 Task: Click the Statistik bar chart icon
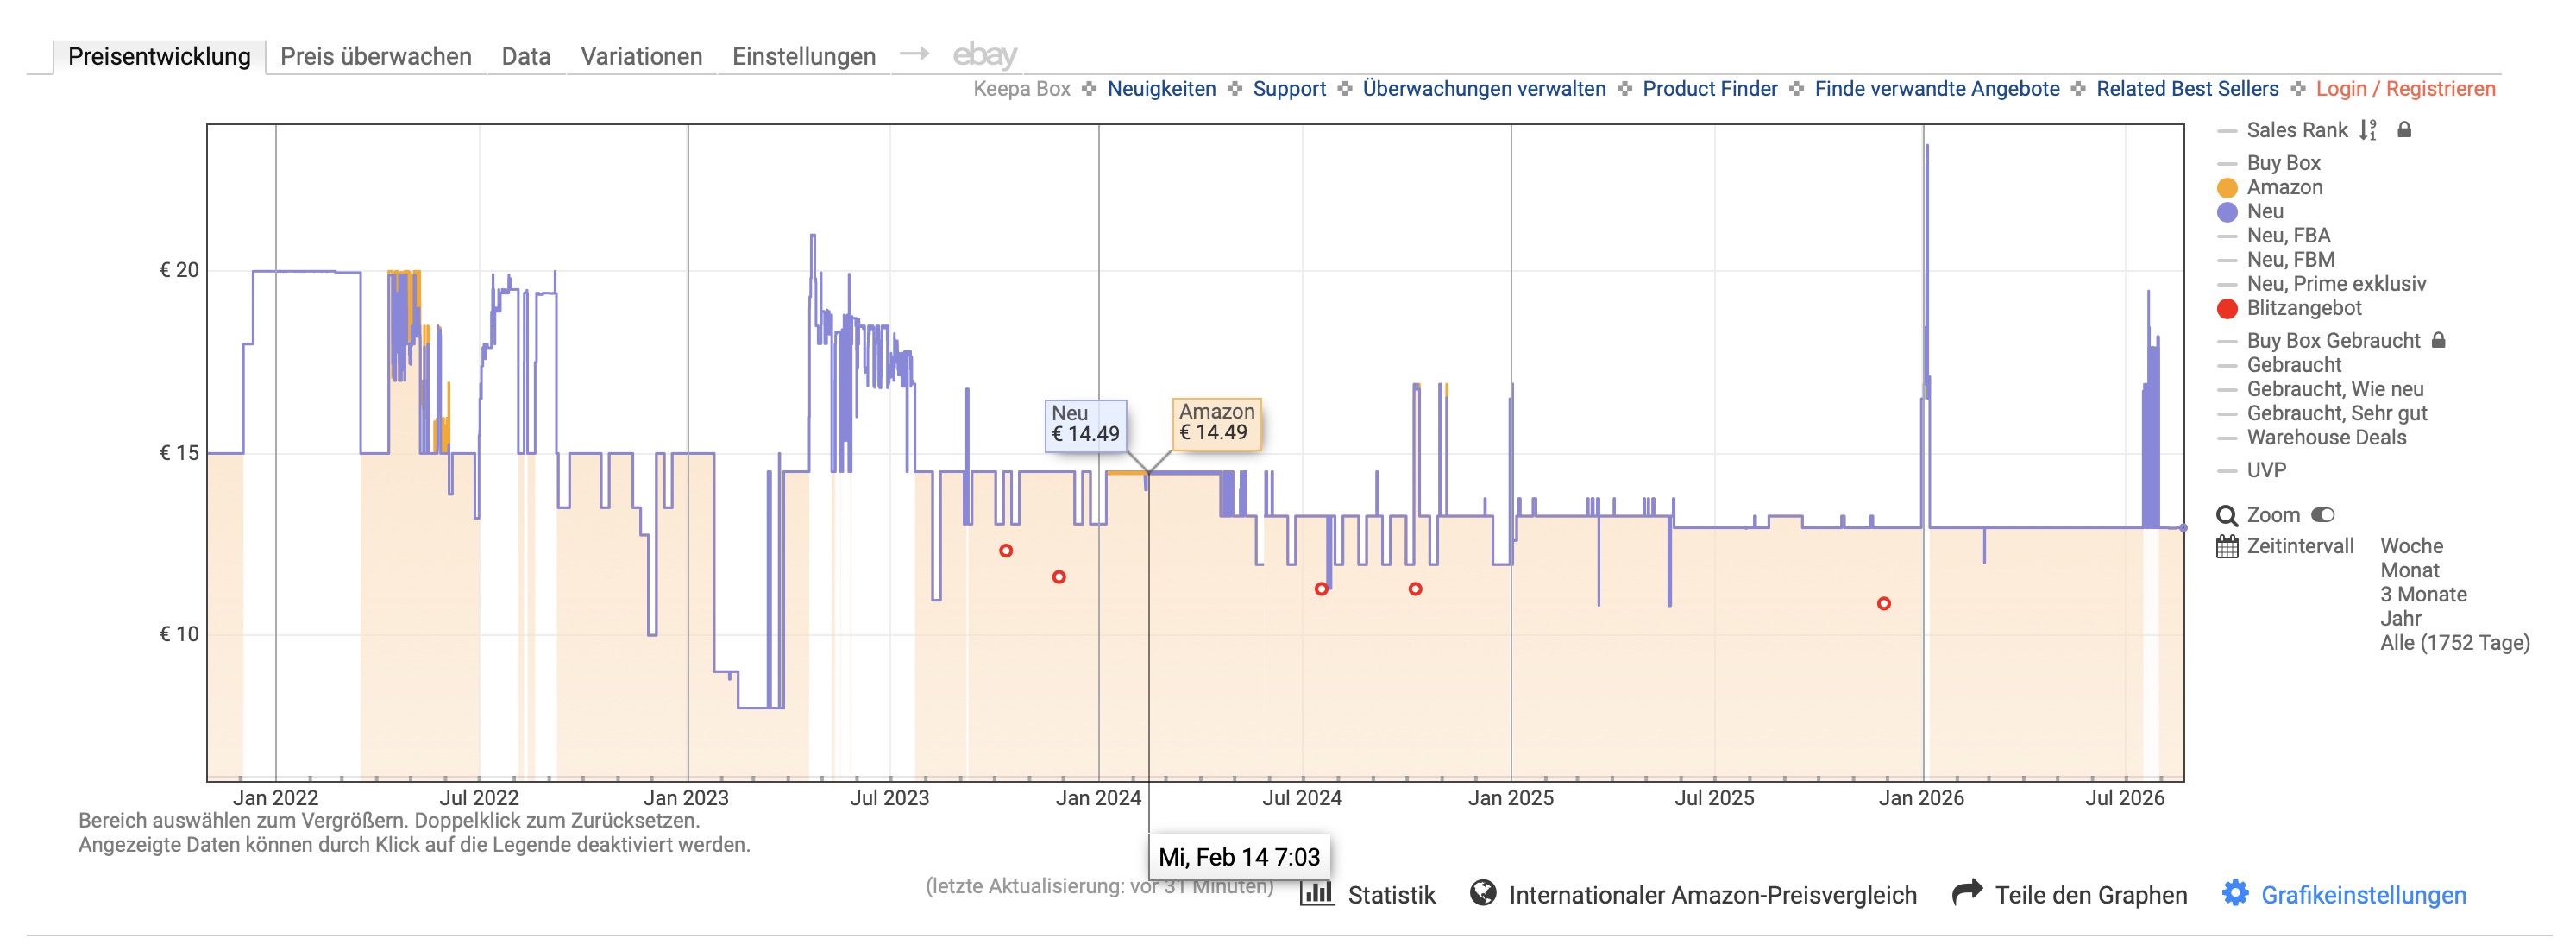point(1317,892)
